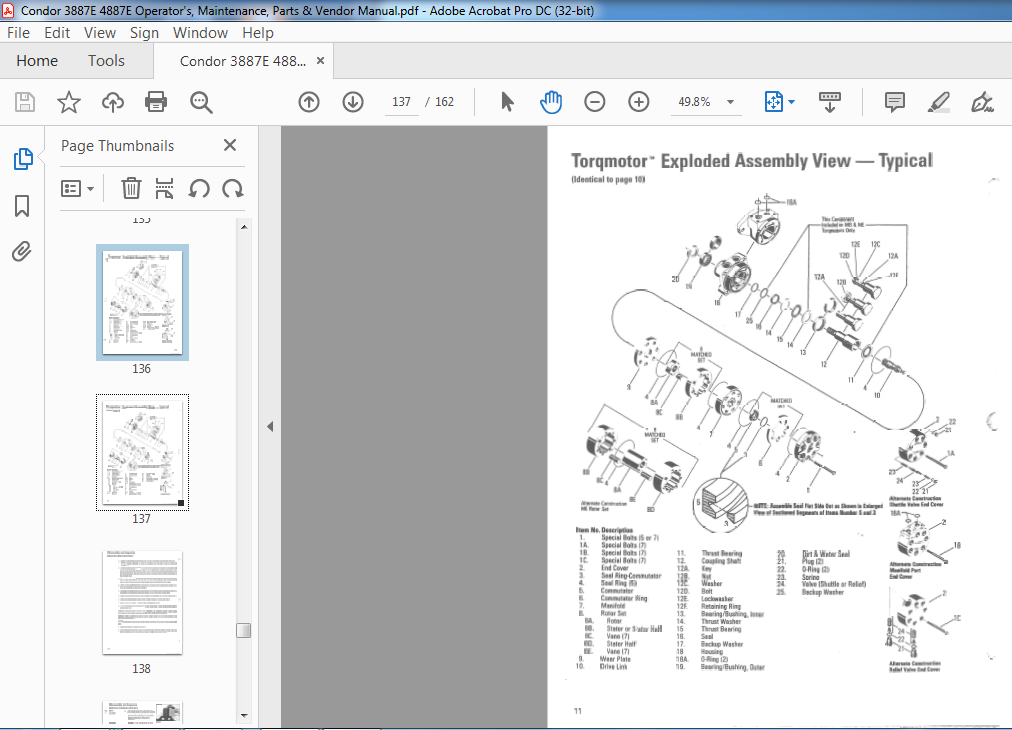
Task: Open the Sign fountain pen tool
Action: coord(982,102)
